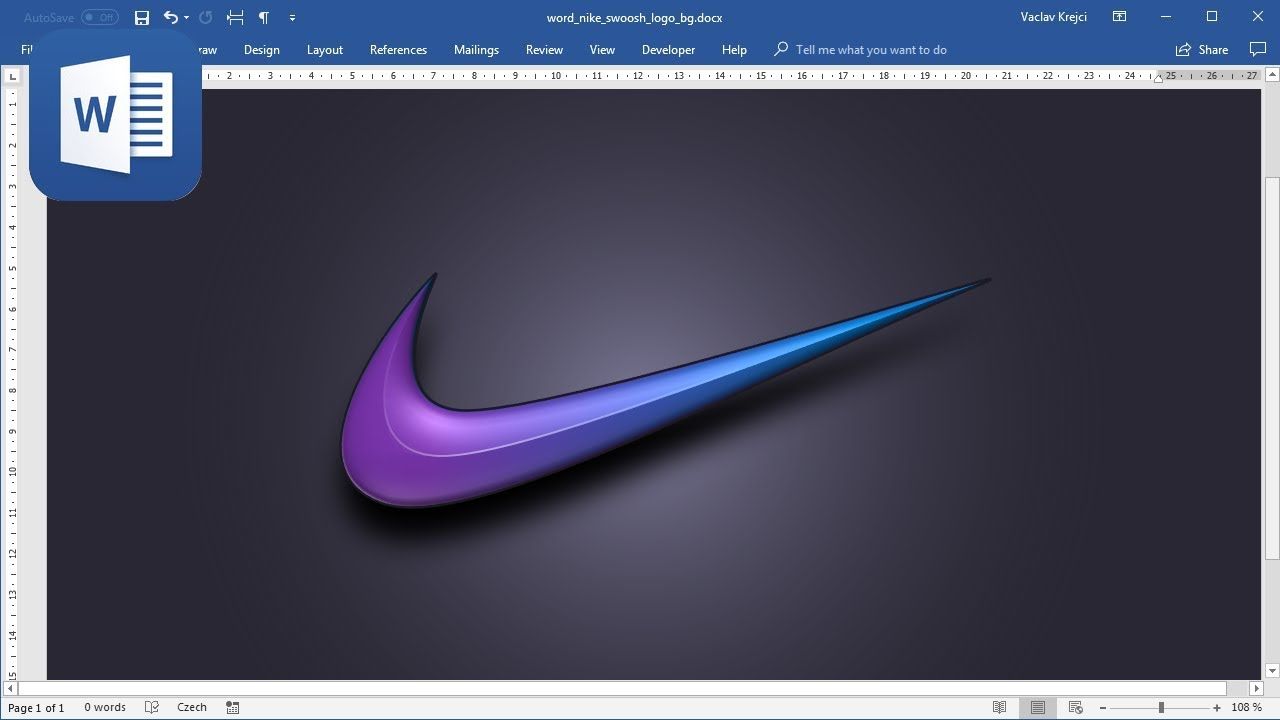Viewport: 1280px width, 720px height.
Task: Open the Layout tab
Action: click(x=325, y=49)
